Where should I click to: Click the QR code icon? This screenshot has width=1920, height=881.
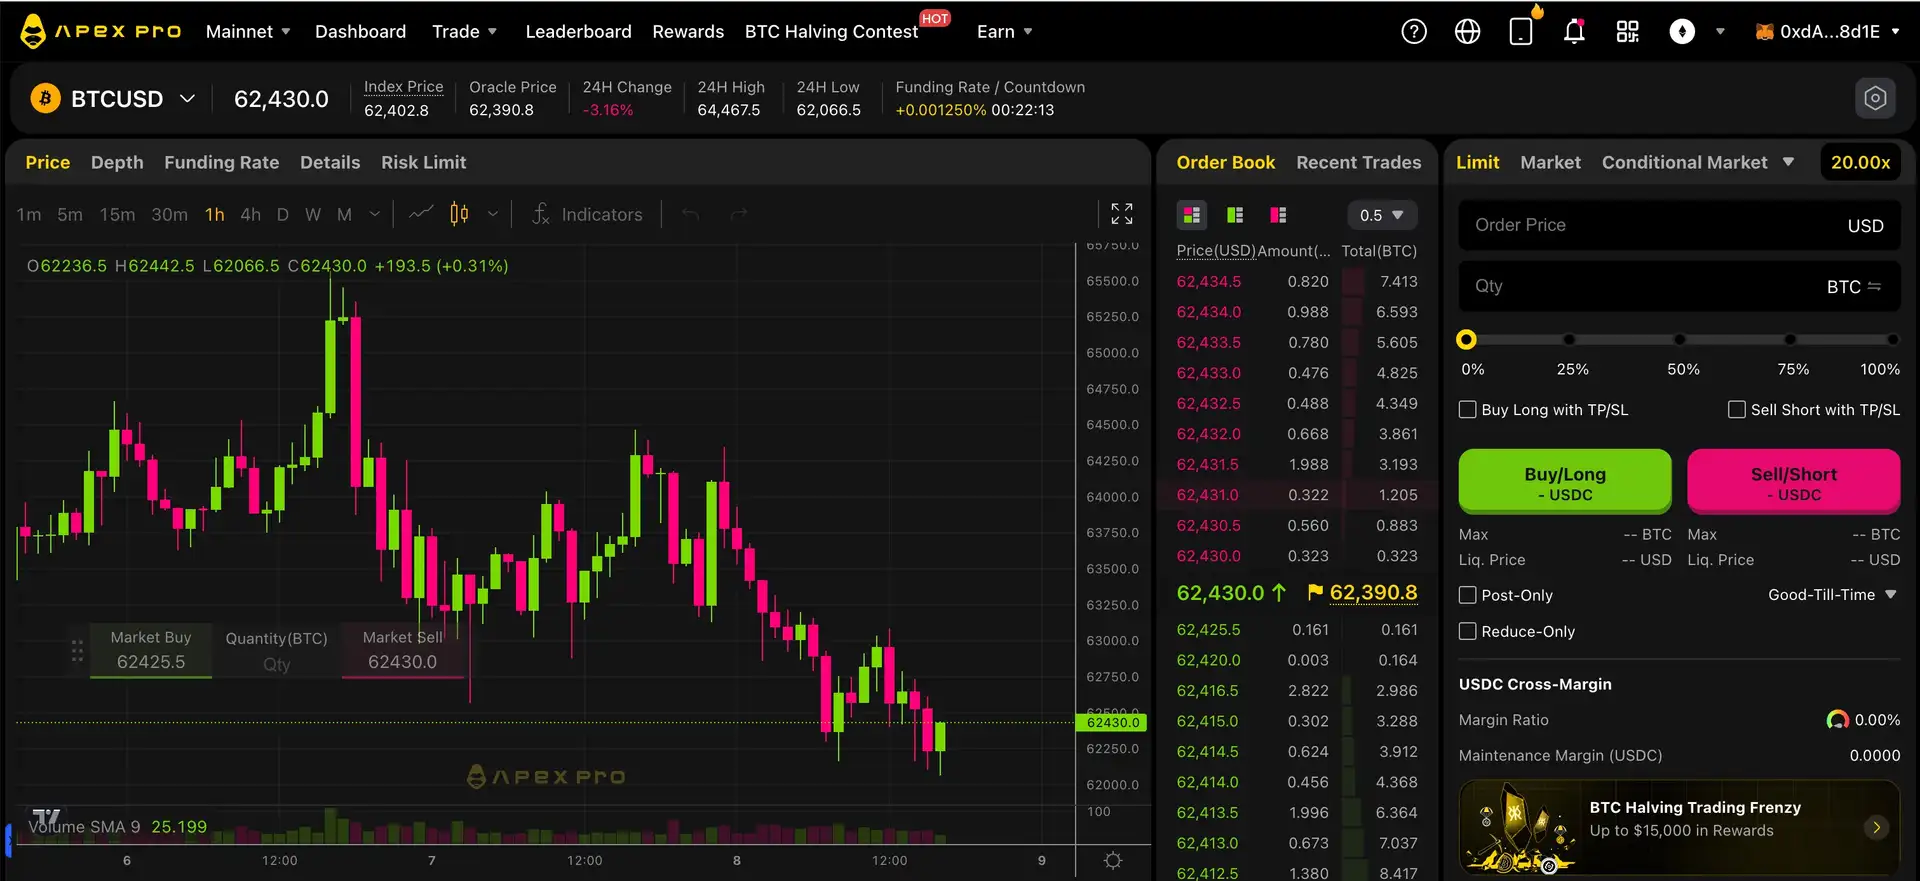click(1627, 32)
